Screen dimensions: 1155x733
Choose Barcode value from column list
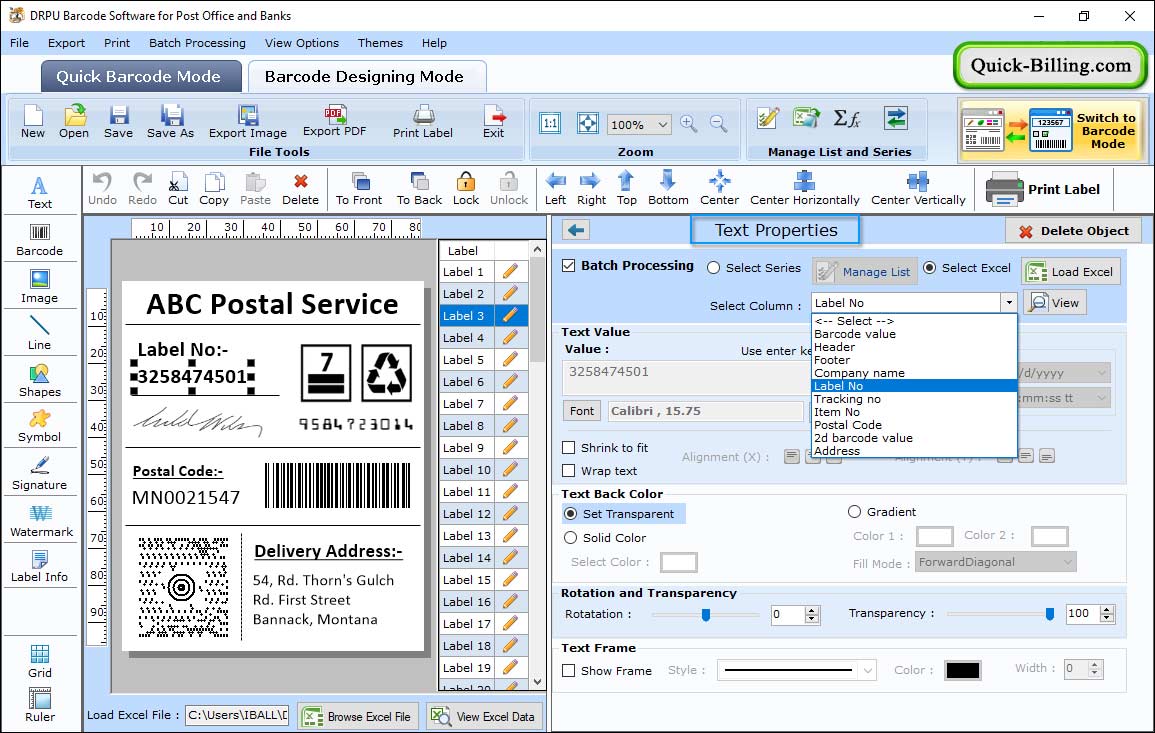[x=914, y=334]
